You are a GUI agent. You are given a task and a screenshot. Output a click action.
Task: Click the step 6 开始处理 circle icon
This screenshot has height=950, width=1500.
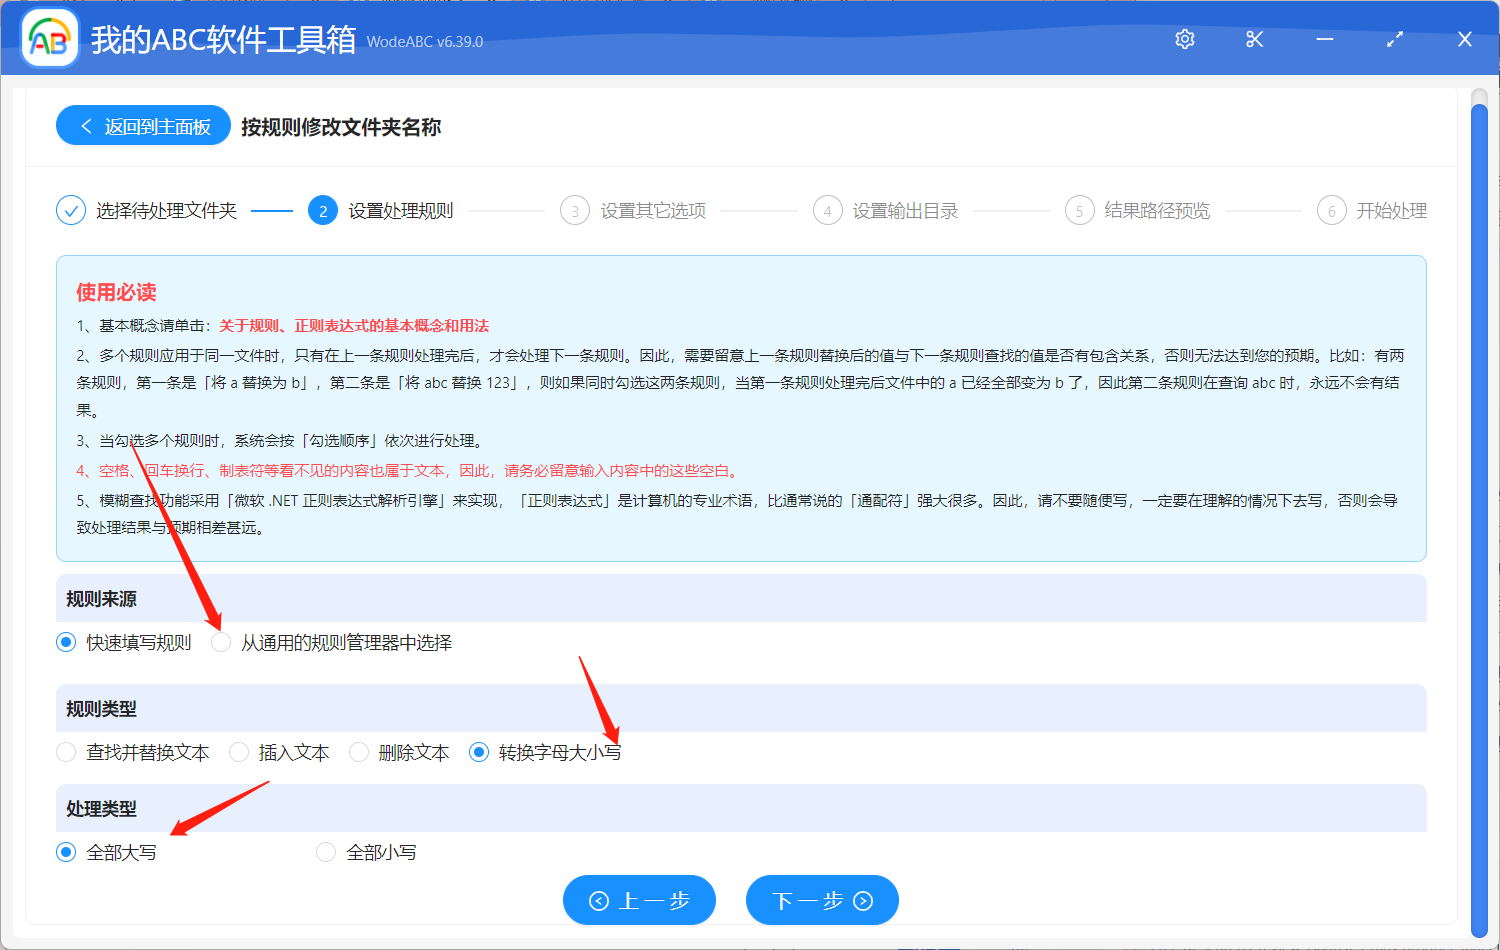pos(1332,210)
